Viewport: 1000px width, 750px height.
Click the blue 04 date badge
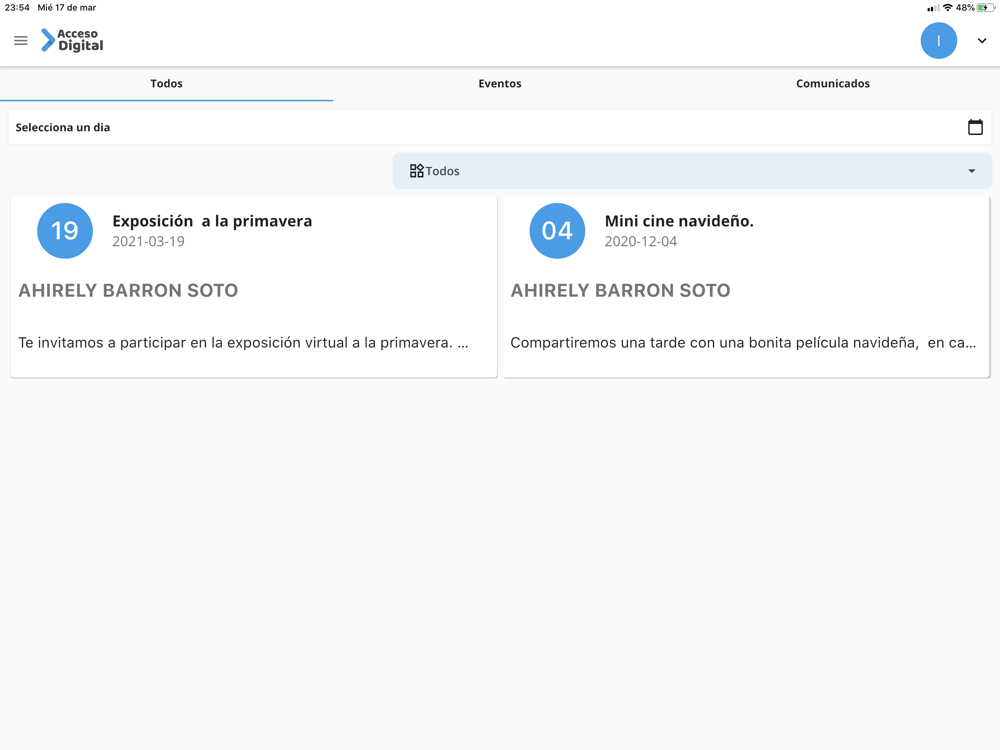tap(557, 231)
